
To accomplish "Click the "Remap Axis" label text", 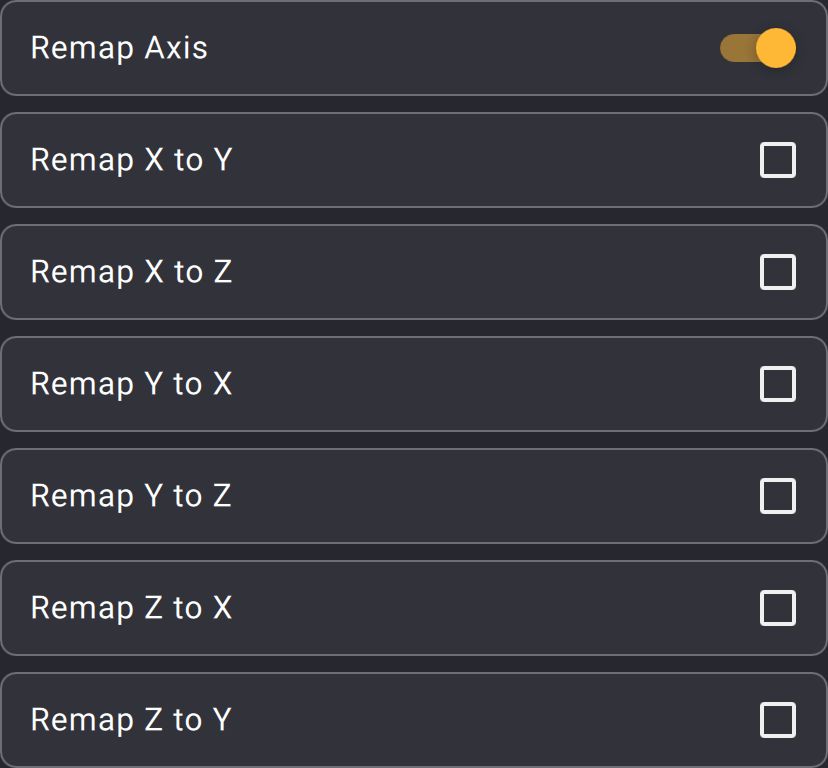I will coord(119,48).
